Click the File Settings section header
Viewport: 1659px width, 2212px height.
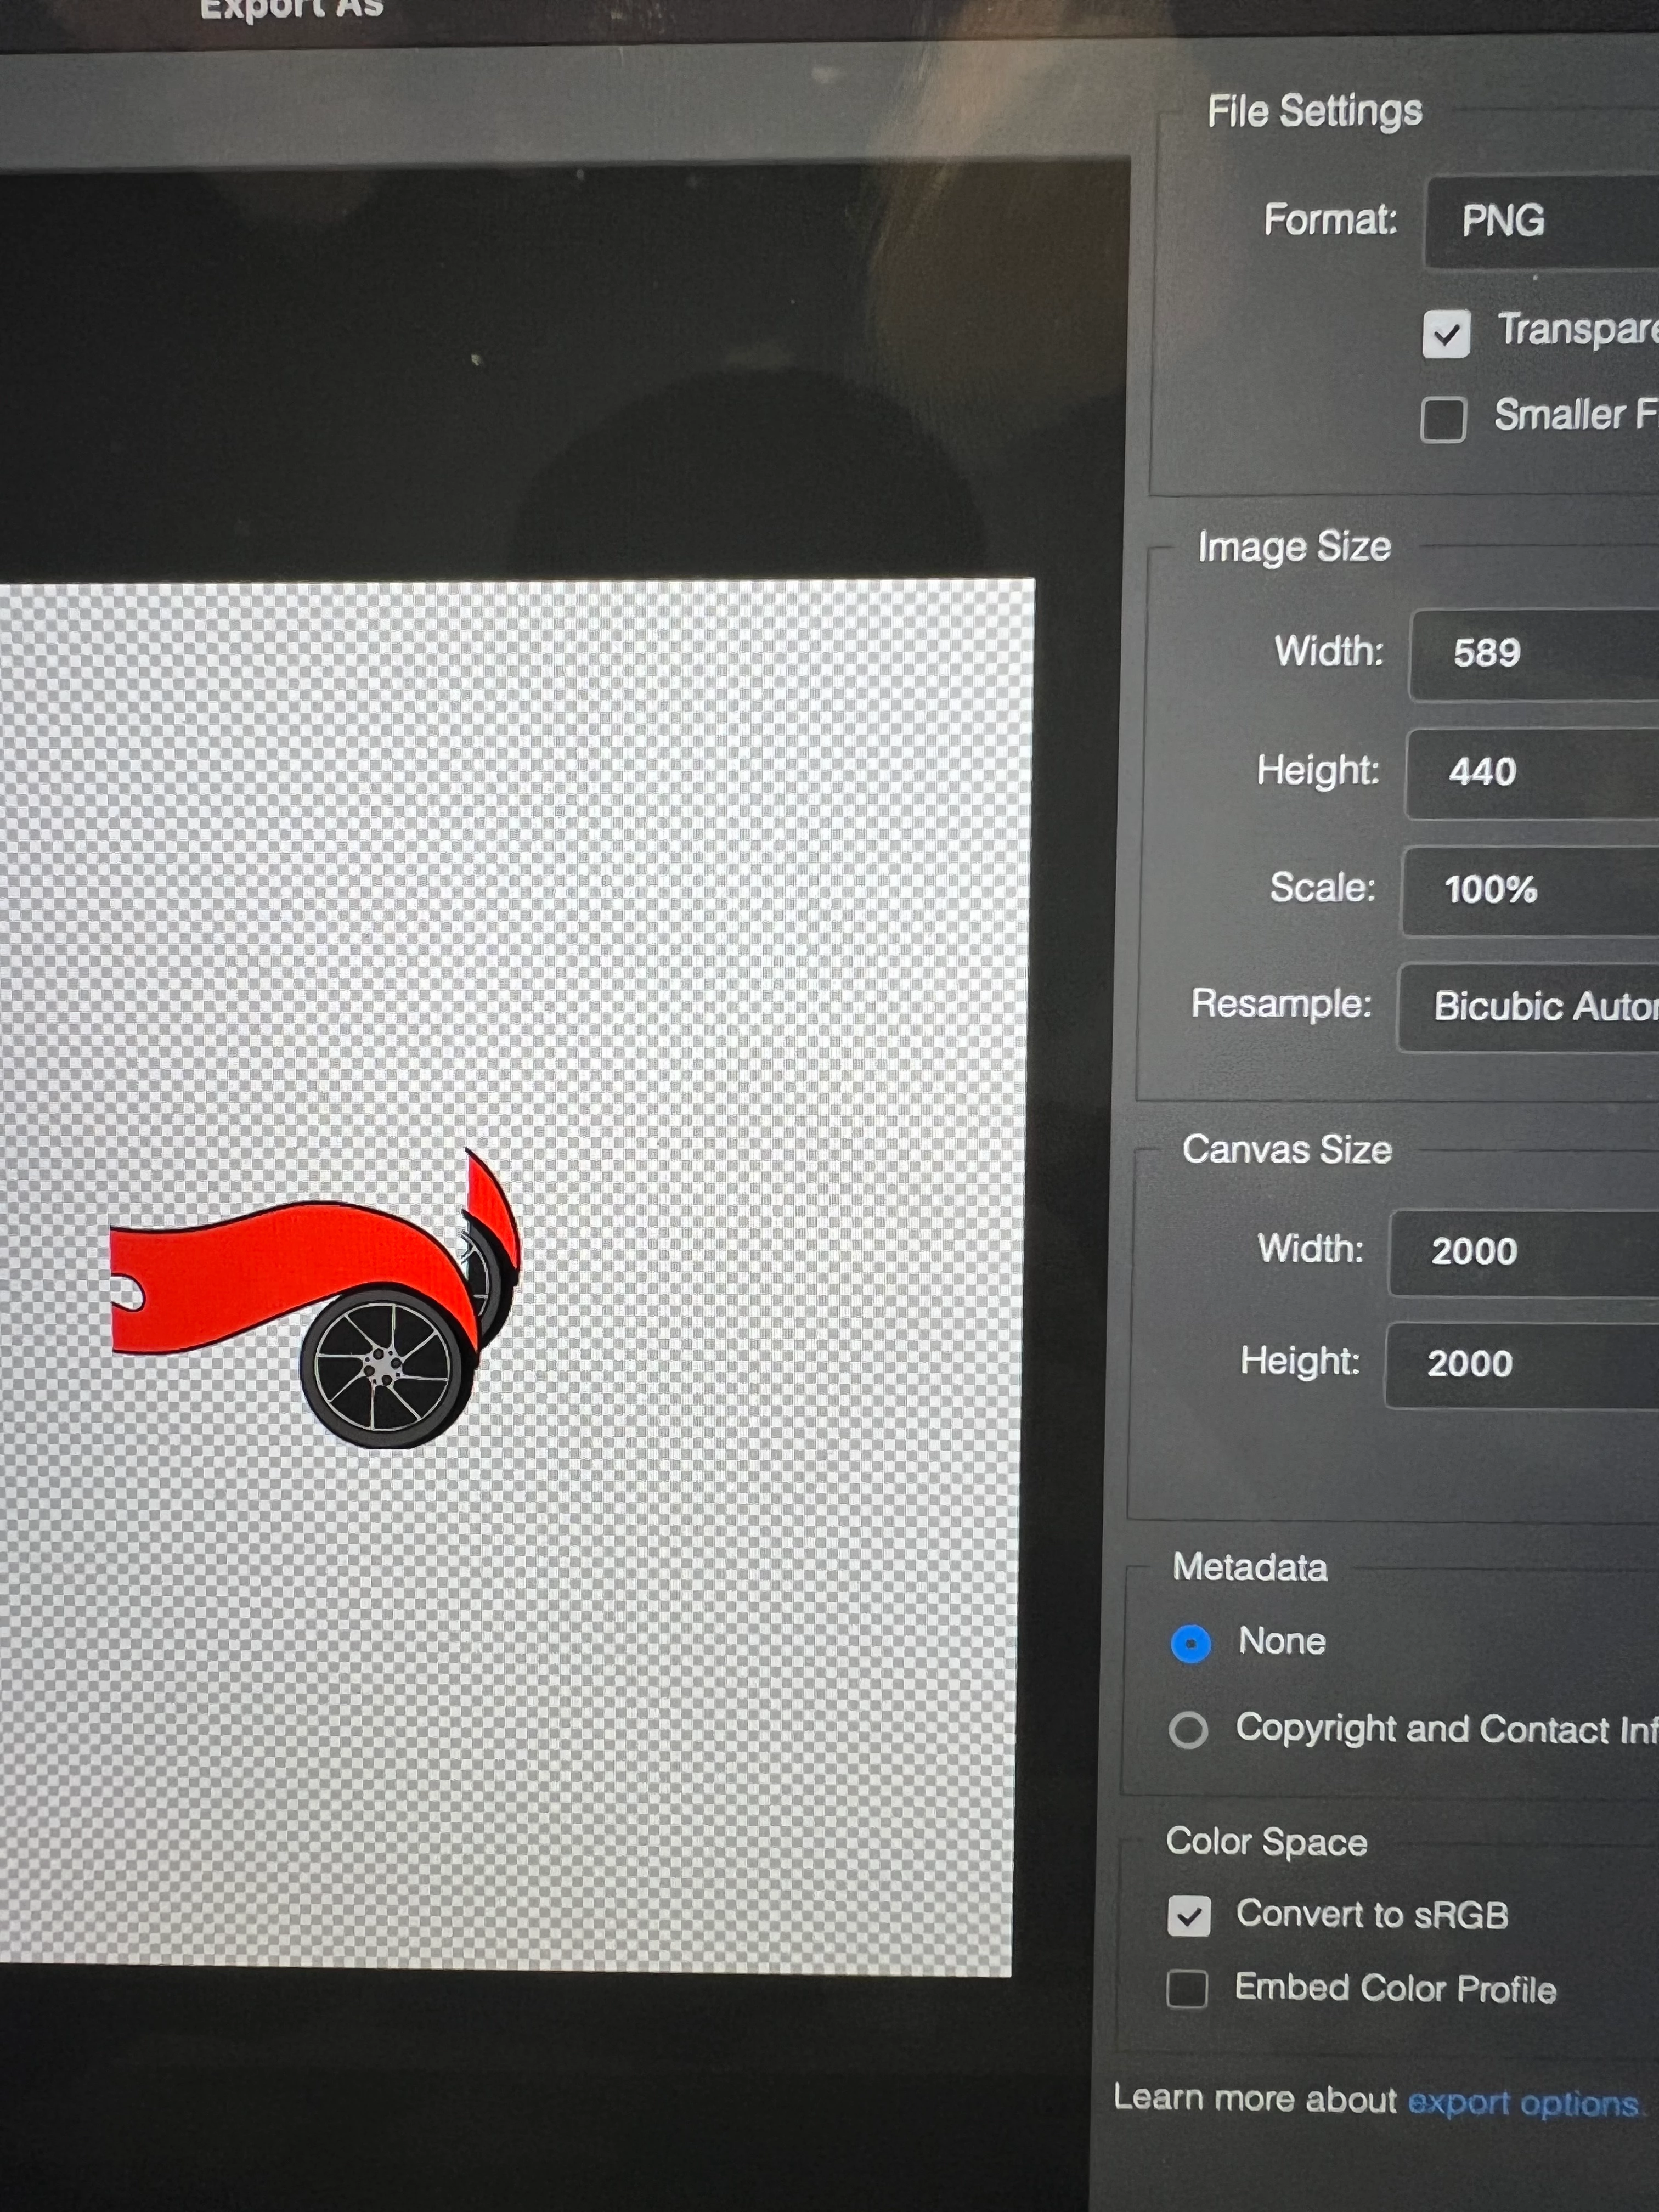tap(1314, 111)
